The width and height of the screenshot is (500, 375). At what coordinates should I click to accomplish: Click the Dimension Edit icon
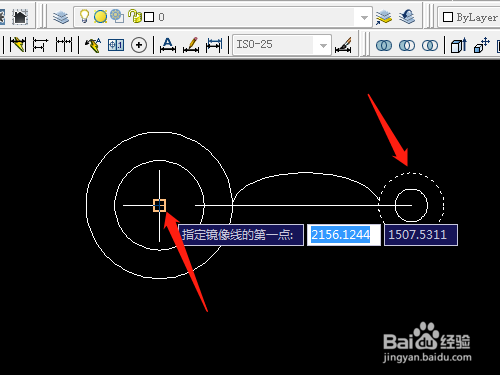[x=168, y=45]
